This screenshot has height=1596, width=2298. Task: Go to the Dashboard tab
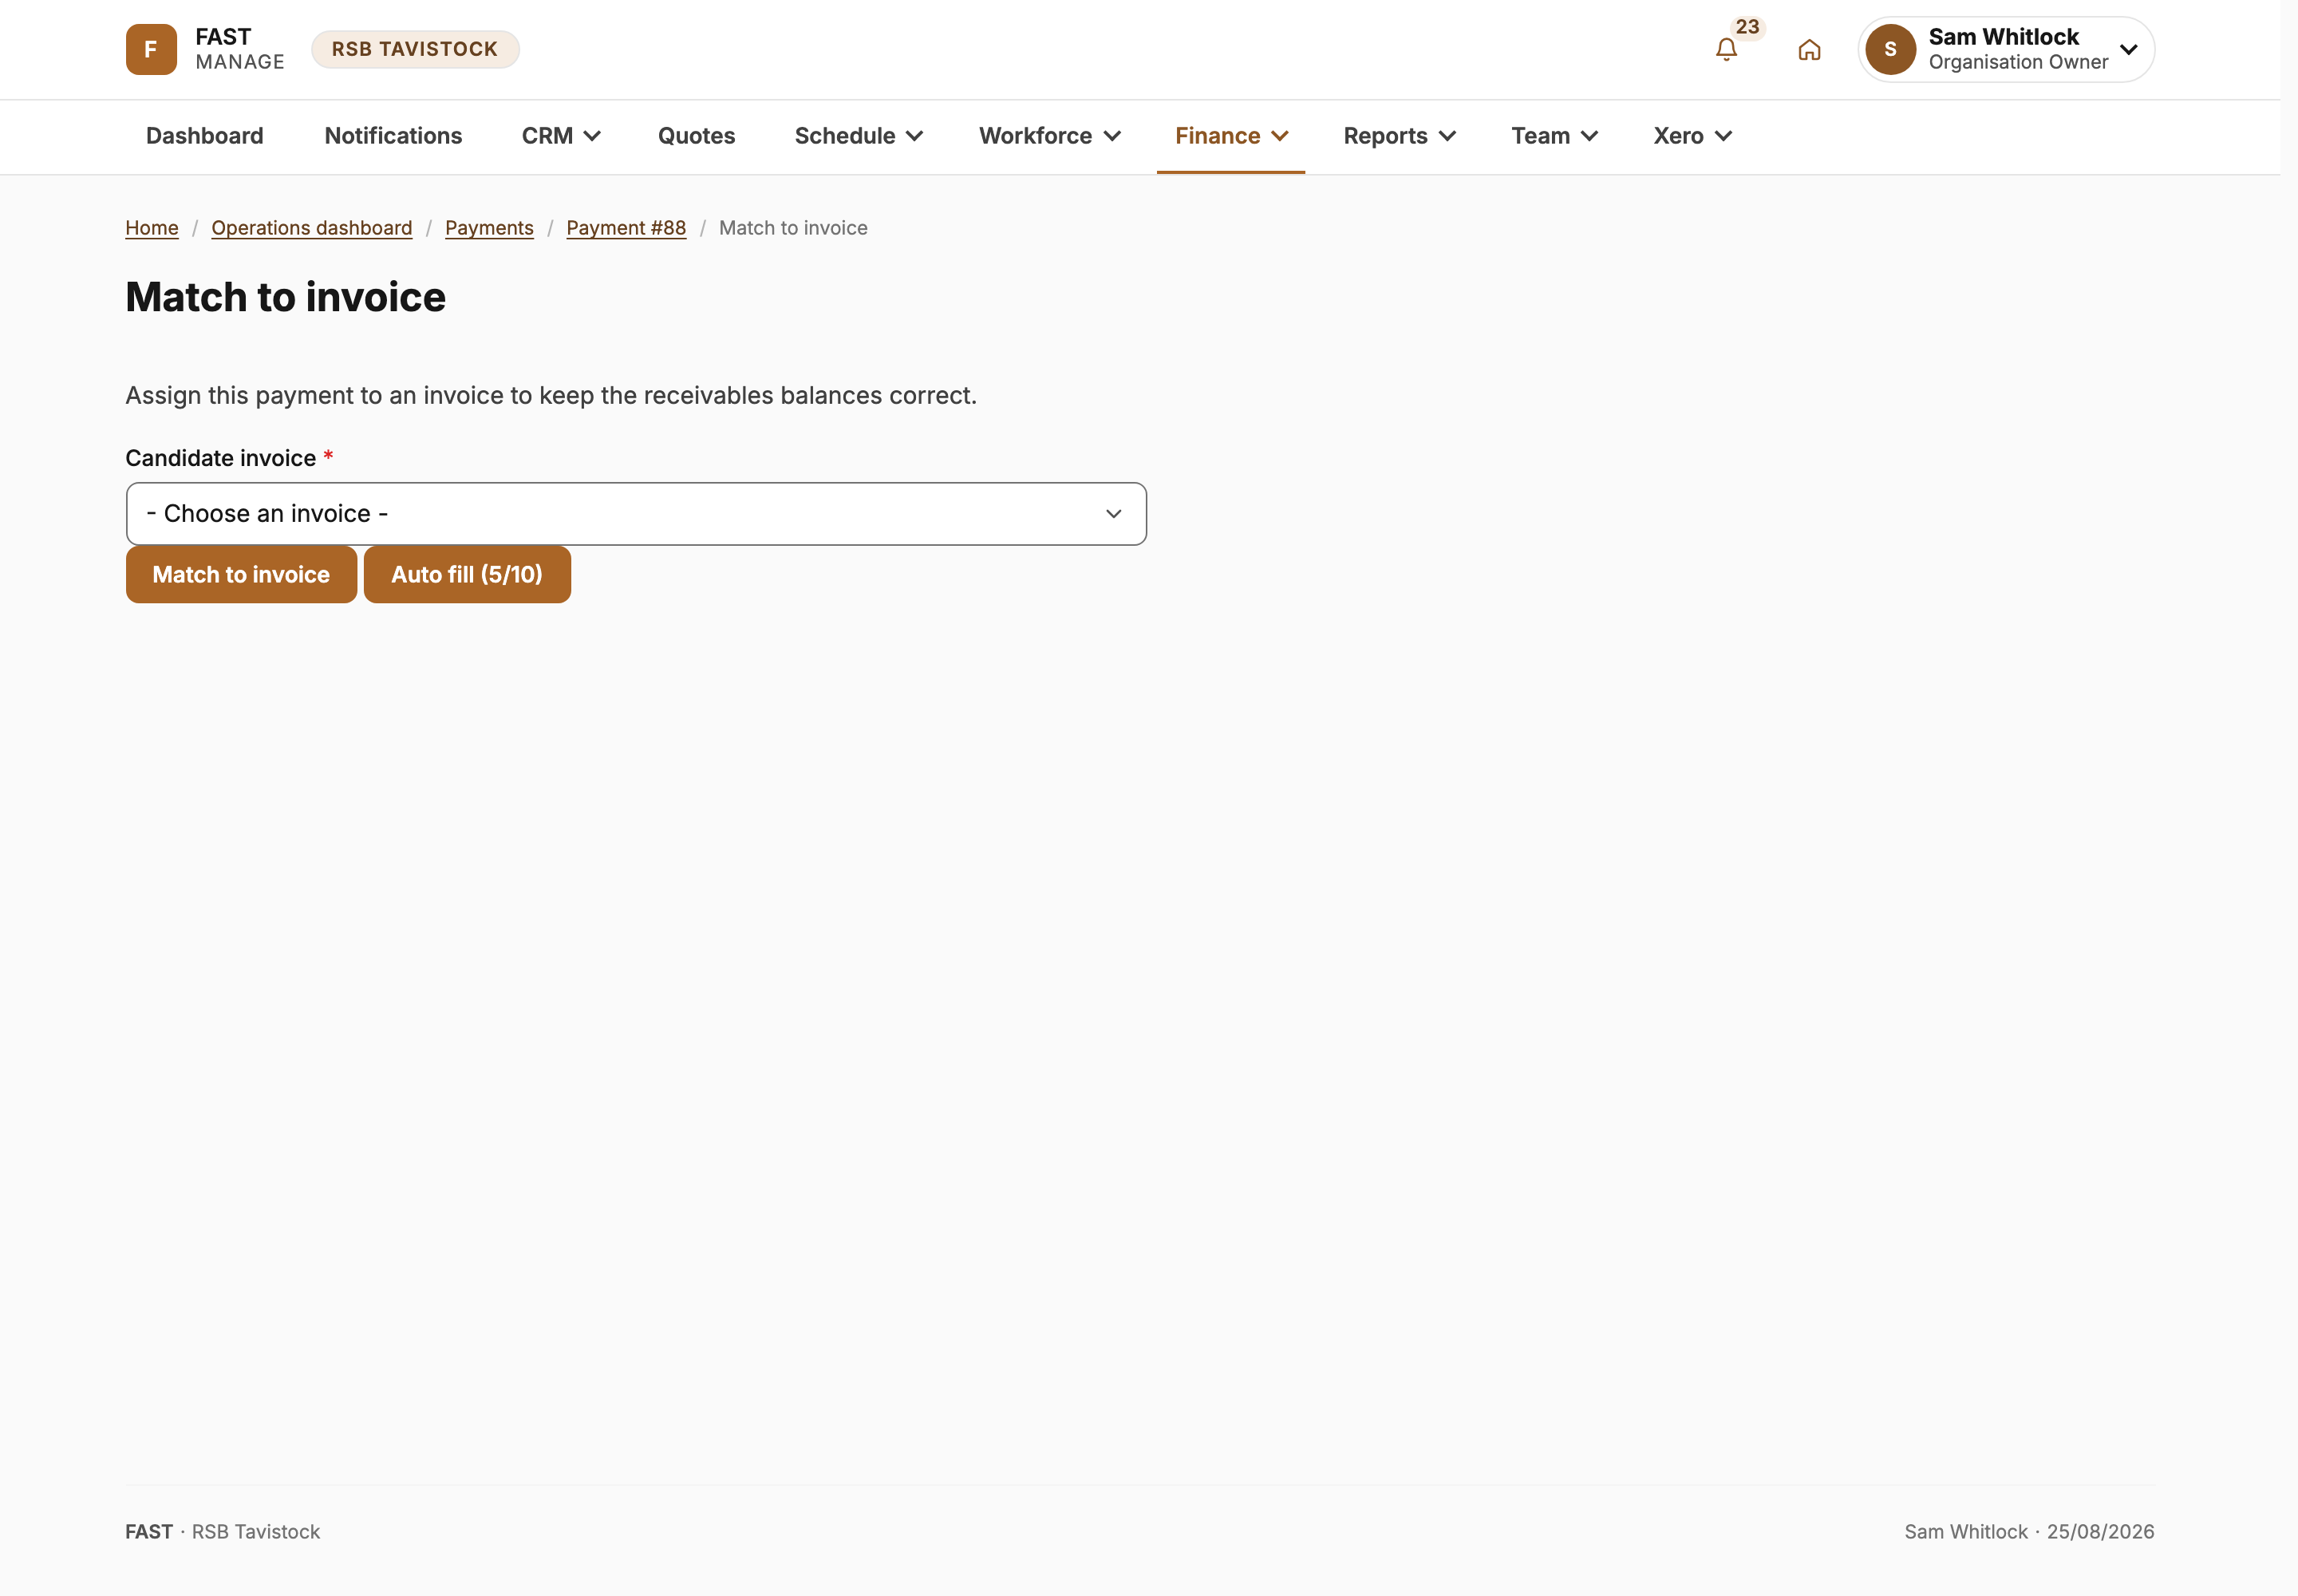coord(205,136)
